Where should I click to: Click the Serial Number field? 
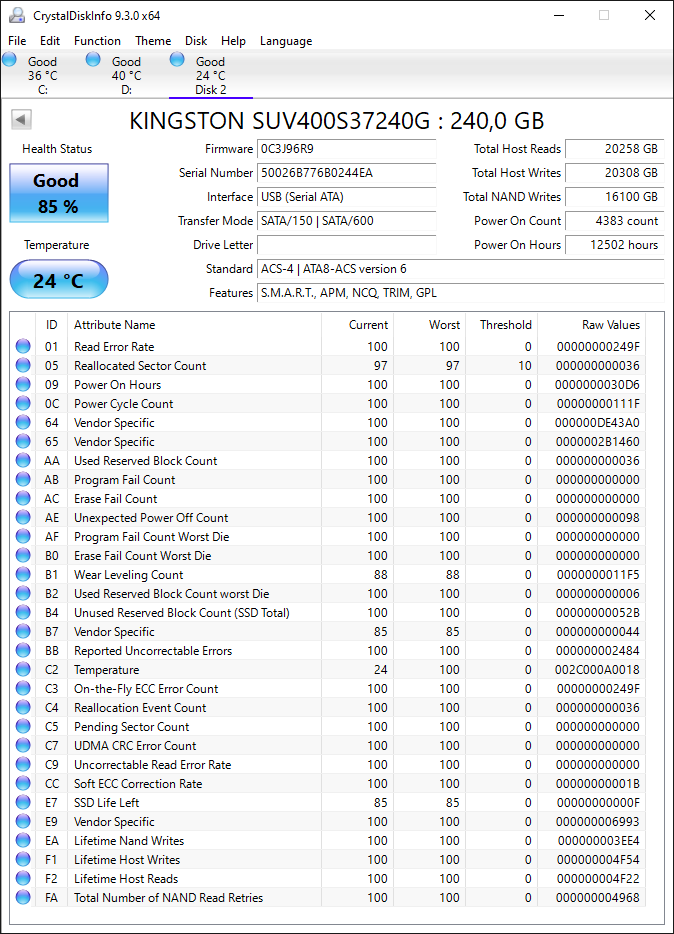pyautogui.click(x=347, y=173)
